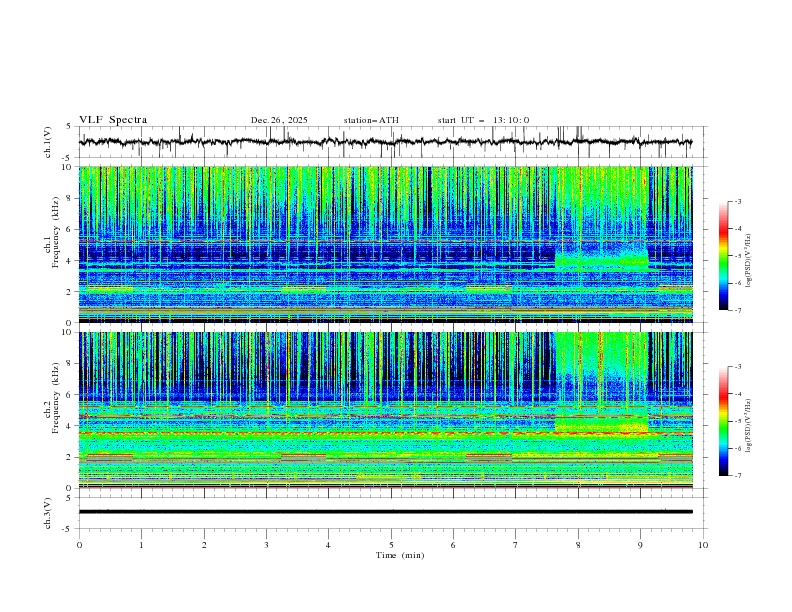Click the lower ch.2 color scale bar

coord(723,421)
